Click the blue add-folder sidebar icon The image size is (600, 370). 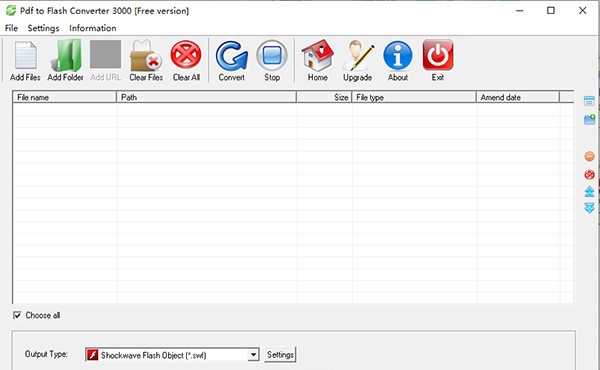(x=589, y=119)
